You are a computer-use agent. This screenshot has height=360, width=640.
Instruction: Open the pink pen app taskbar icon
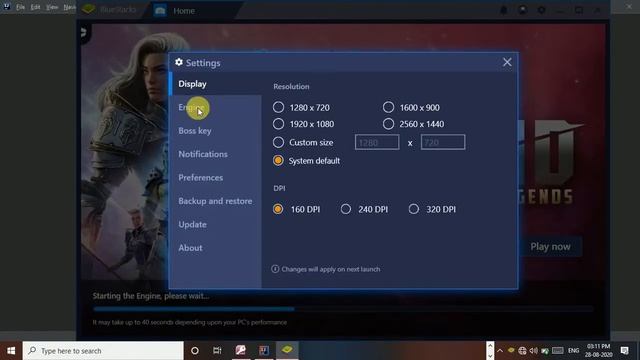(x=240, y=350)
